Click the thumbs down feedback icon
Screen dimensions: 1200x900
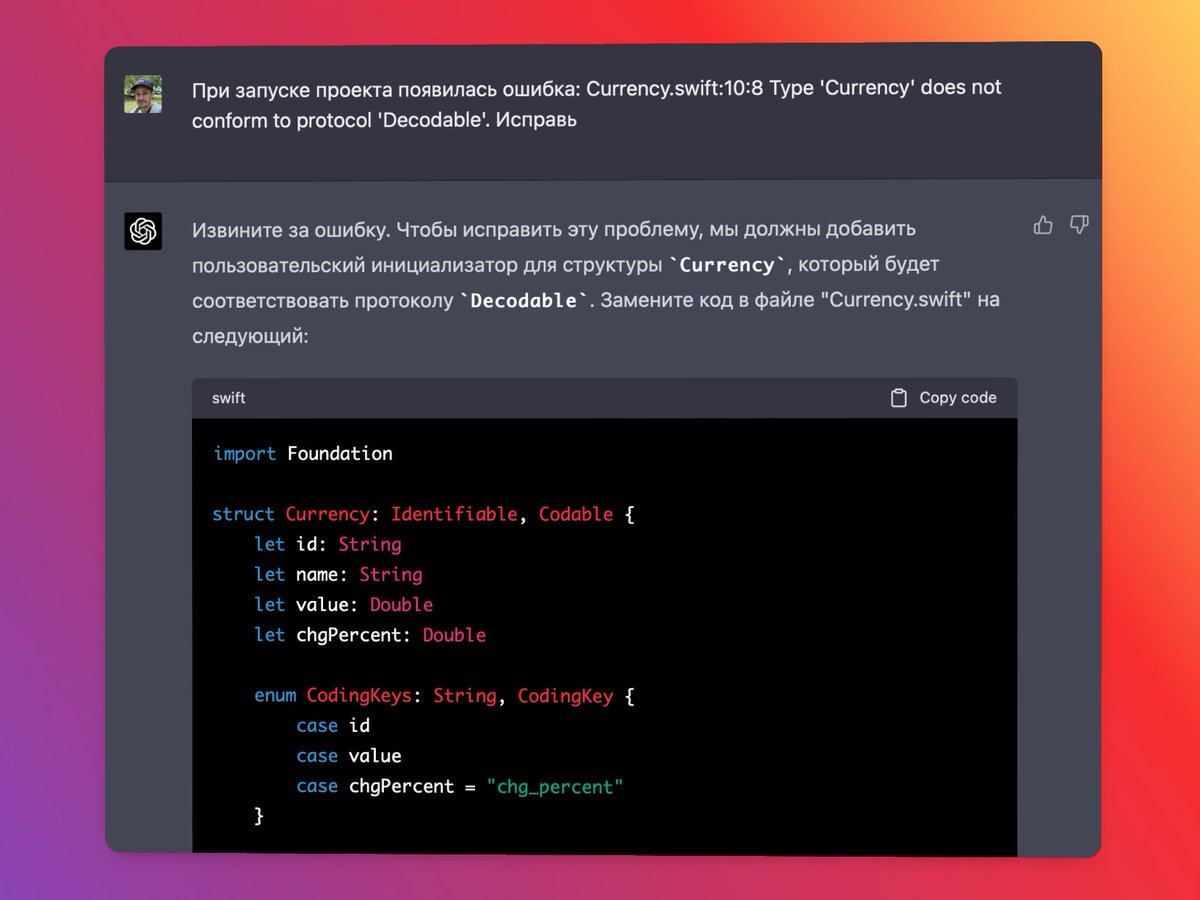click(x=1079, y=225)
